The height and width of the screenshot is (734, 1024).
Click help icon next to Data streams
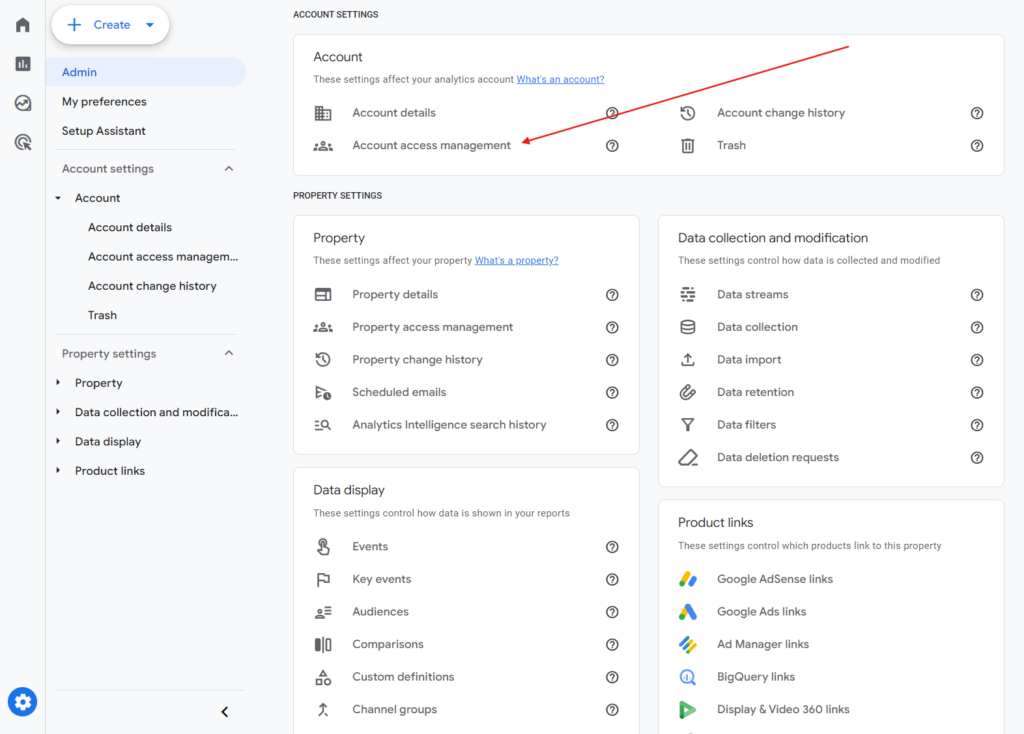click(977, 295)
